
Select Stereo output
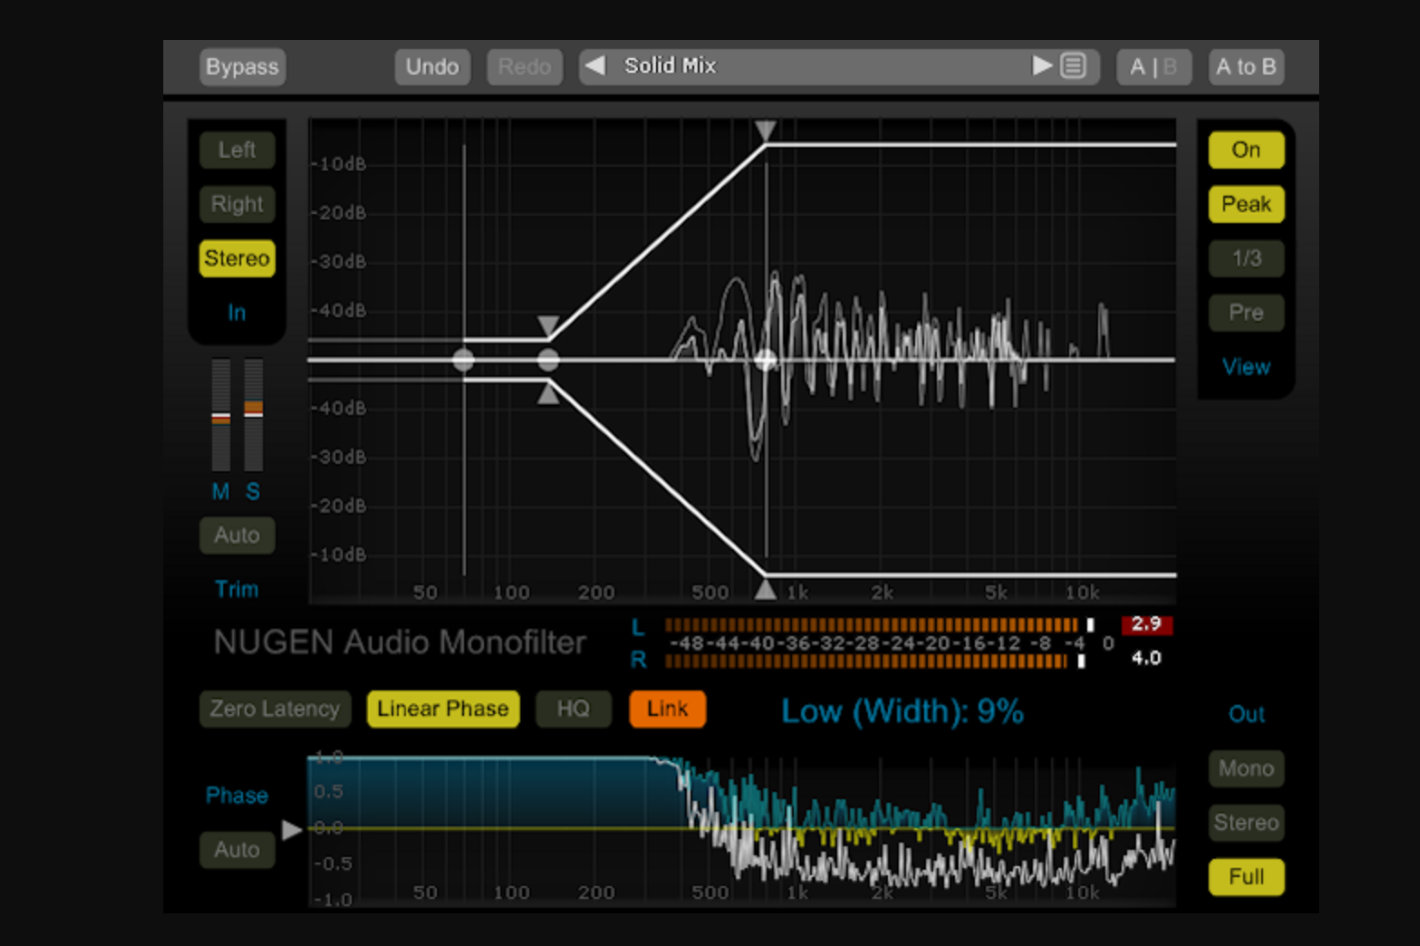[x=1246, y=823]
